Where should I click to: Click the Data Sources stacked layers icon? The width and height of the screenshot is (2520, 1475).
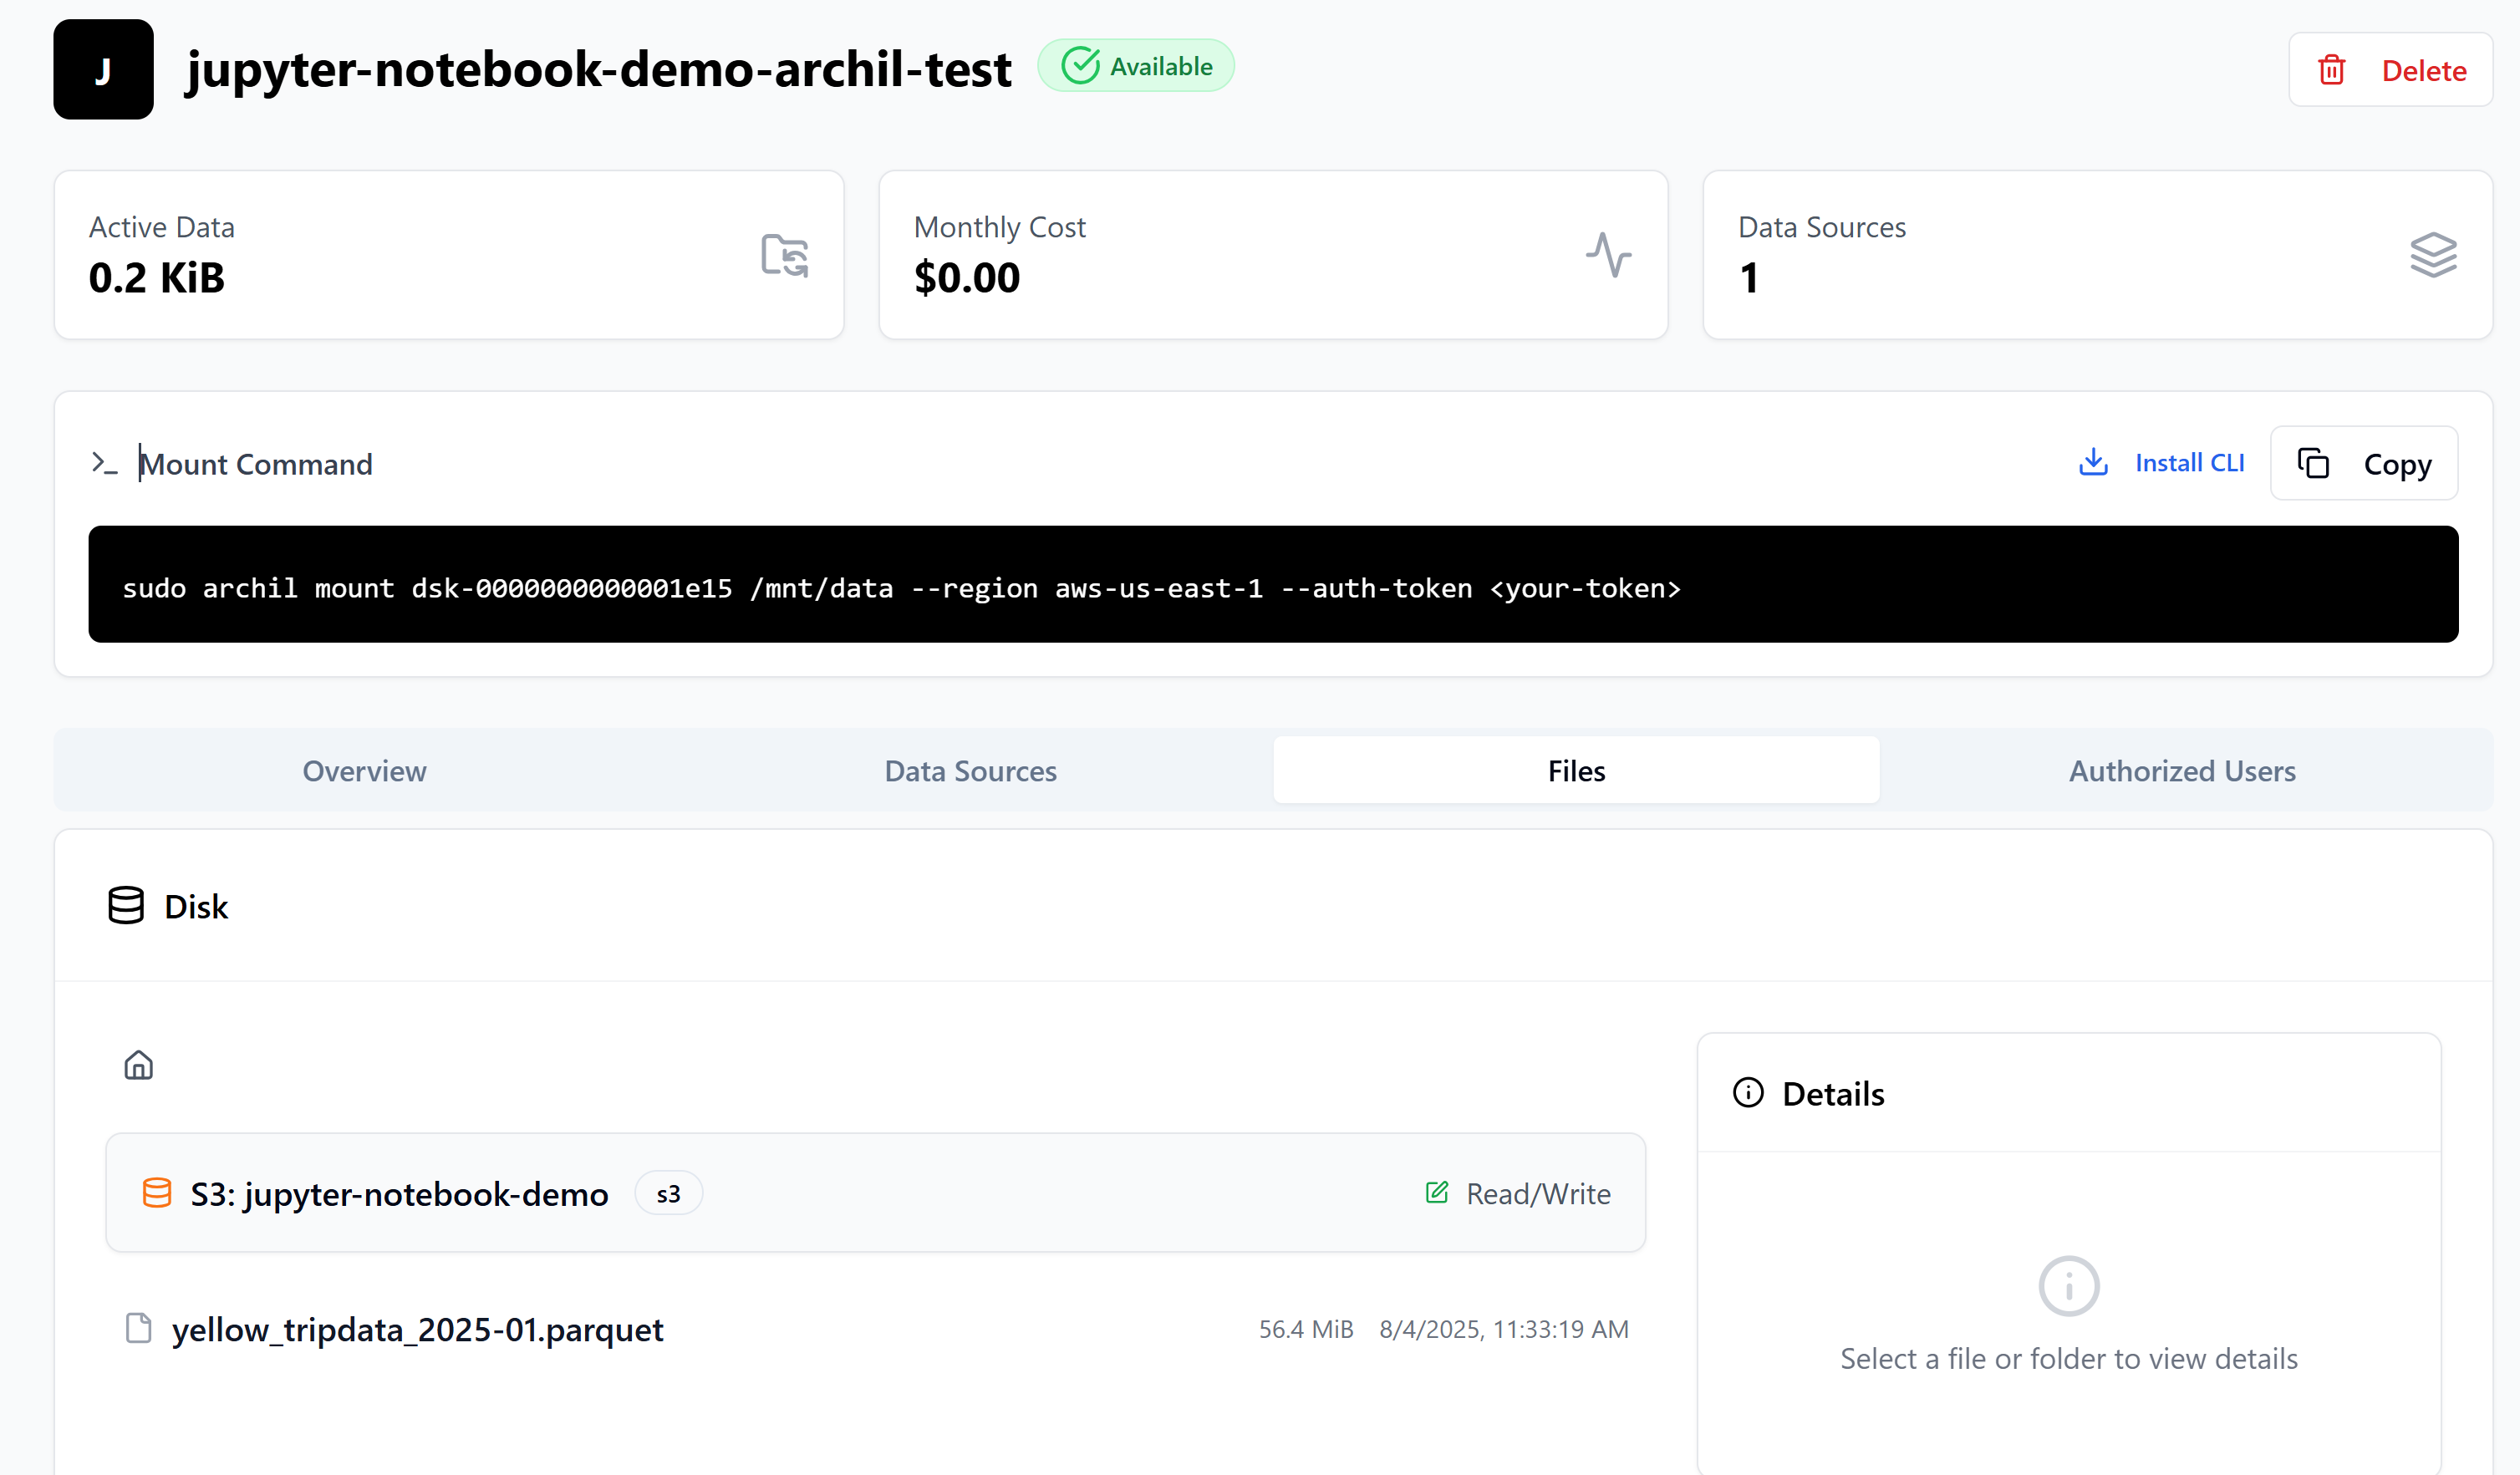(x=2432, y=255)
